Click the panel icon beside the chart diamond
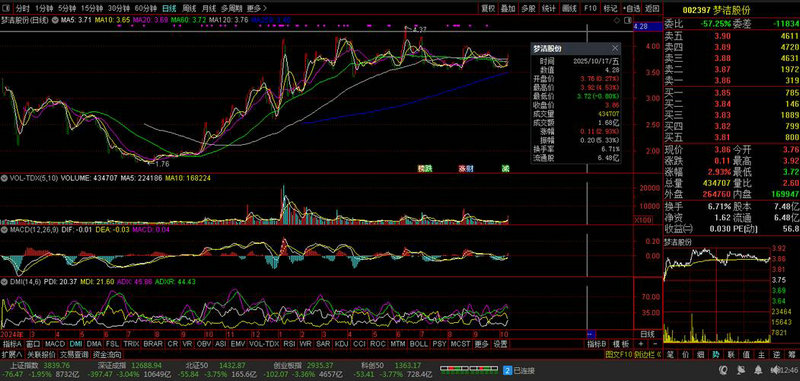Screen dimensions: 800x381 [627, 20]
